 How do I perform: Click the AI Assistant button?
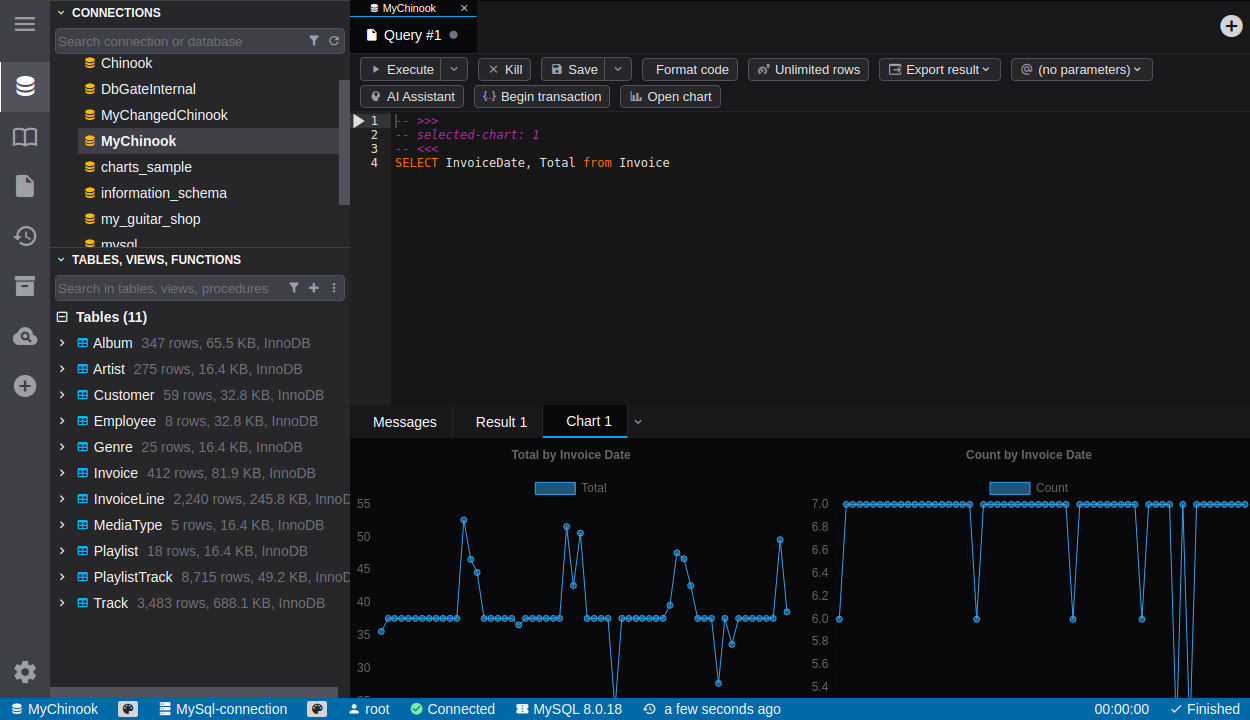coord(412,96)
